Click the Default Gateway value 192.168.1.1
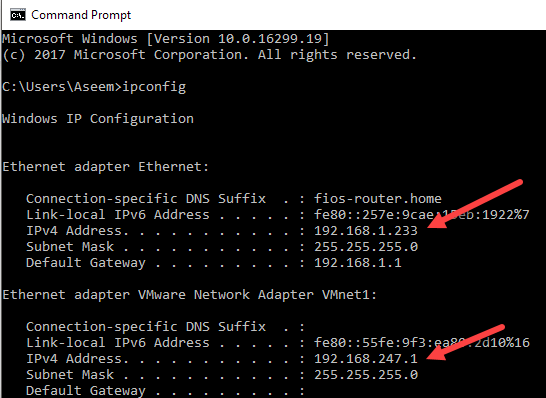 pyautogui.click(x=358, y=263)
